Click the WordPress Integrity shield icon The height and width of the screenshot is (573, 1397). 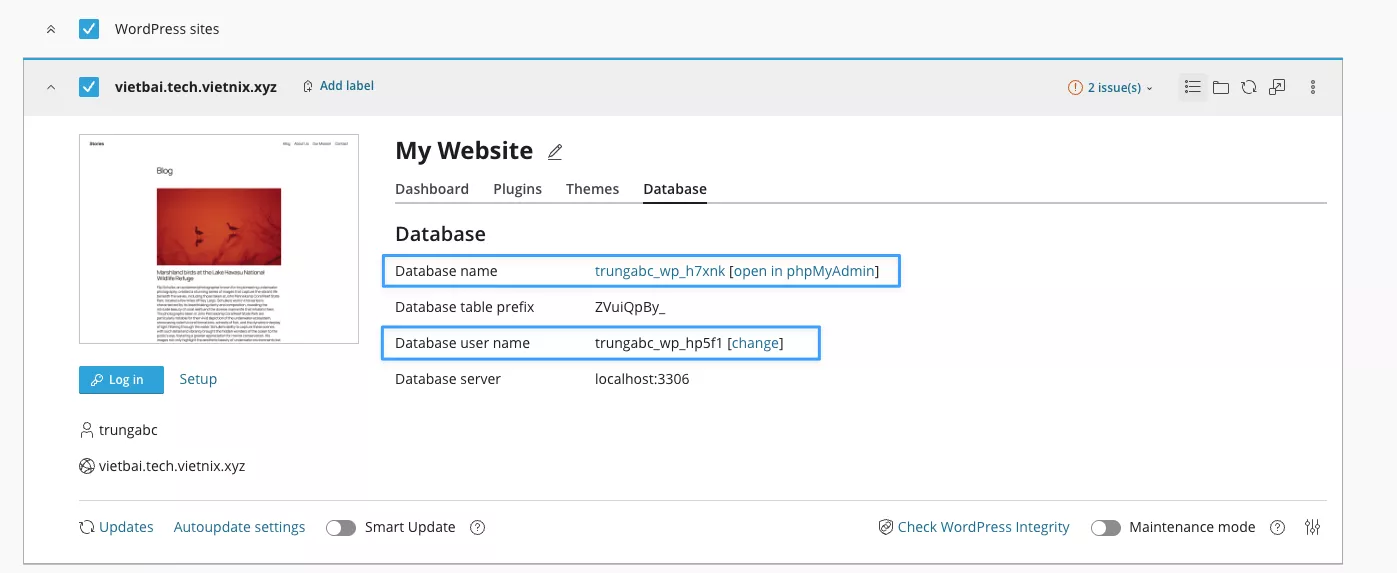[885, 527]
